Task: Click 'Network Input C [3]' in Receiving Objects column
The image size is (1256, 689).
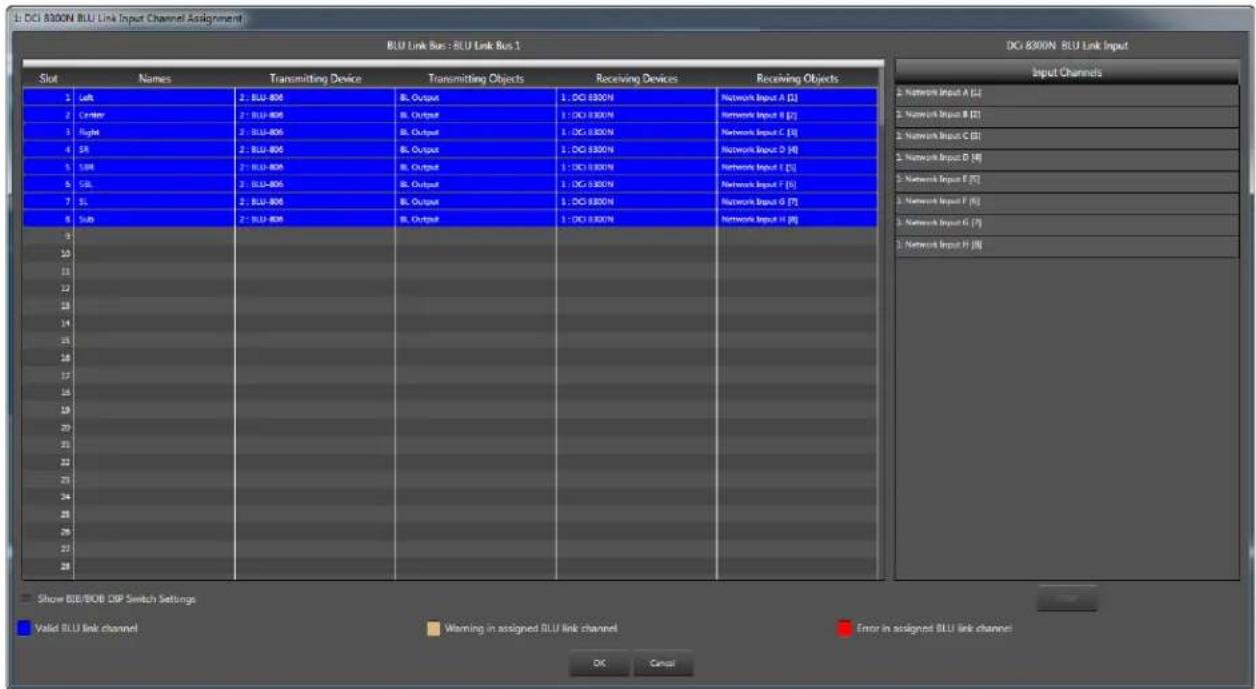Action: pyautogui.click(x=797, y=132)
